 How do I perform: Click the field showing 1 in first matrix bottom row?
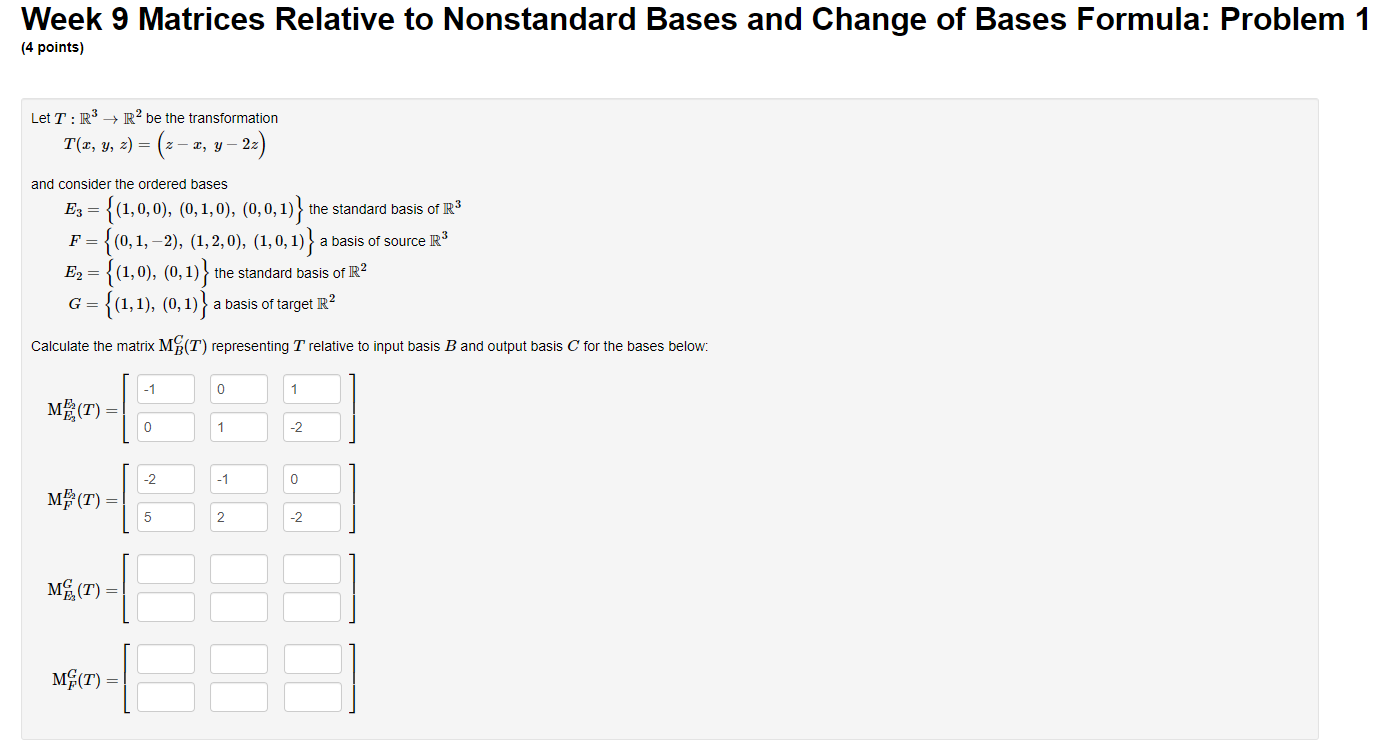point(238,426)
